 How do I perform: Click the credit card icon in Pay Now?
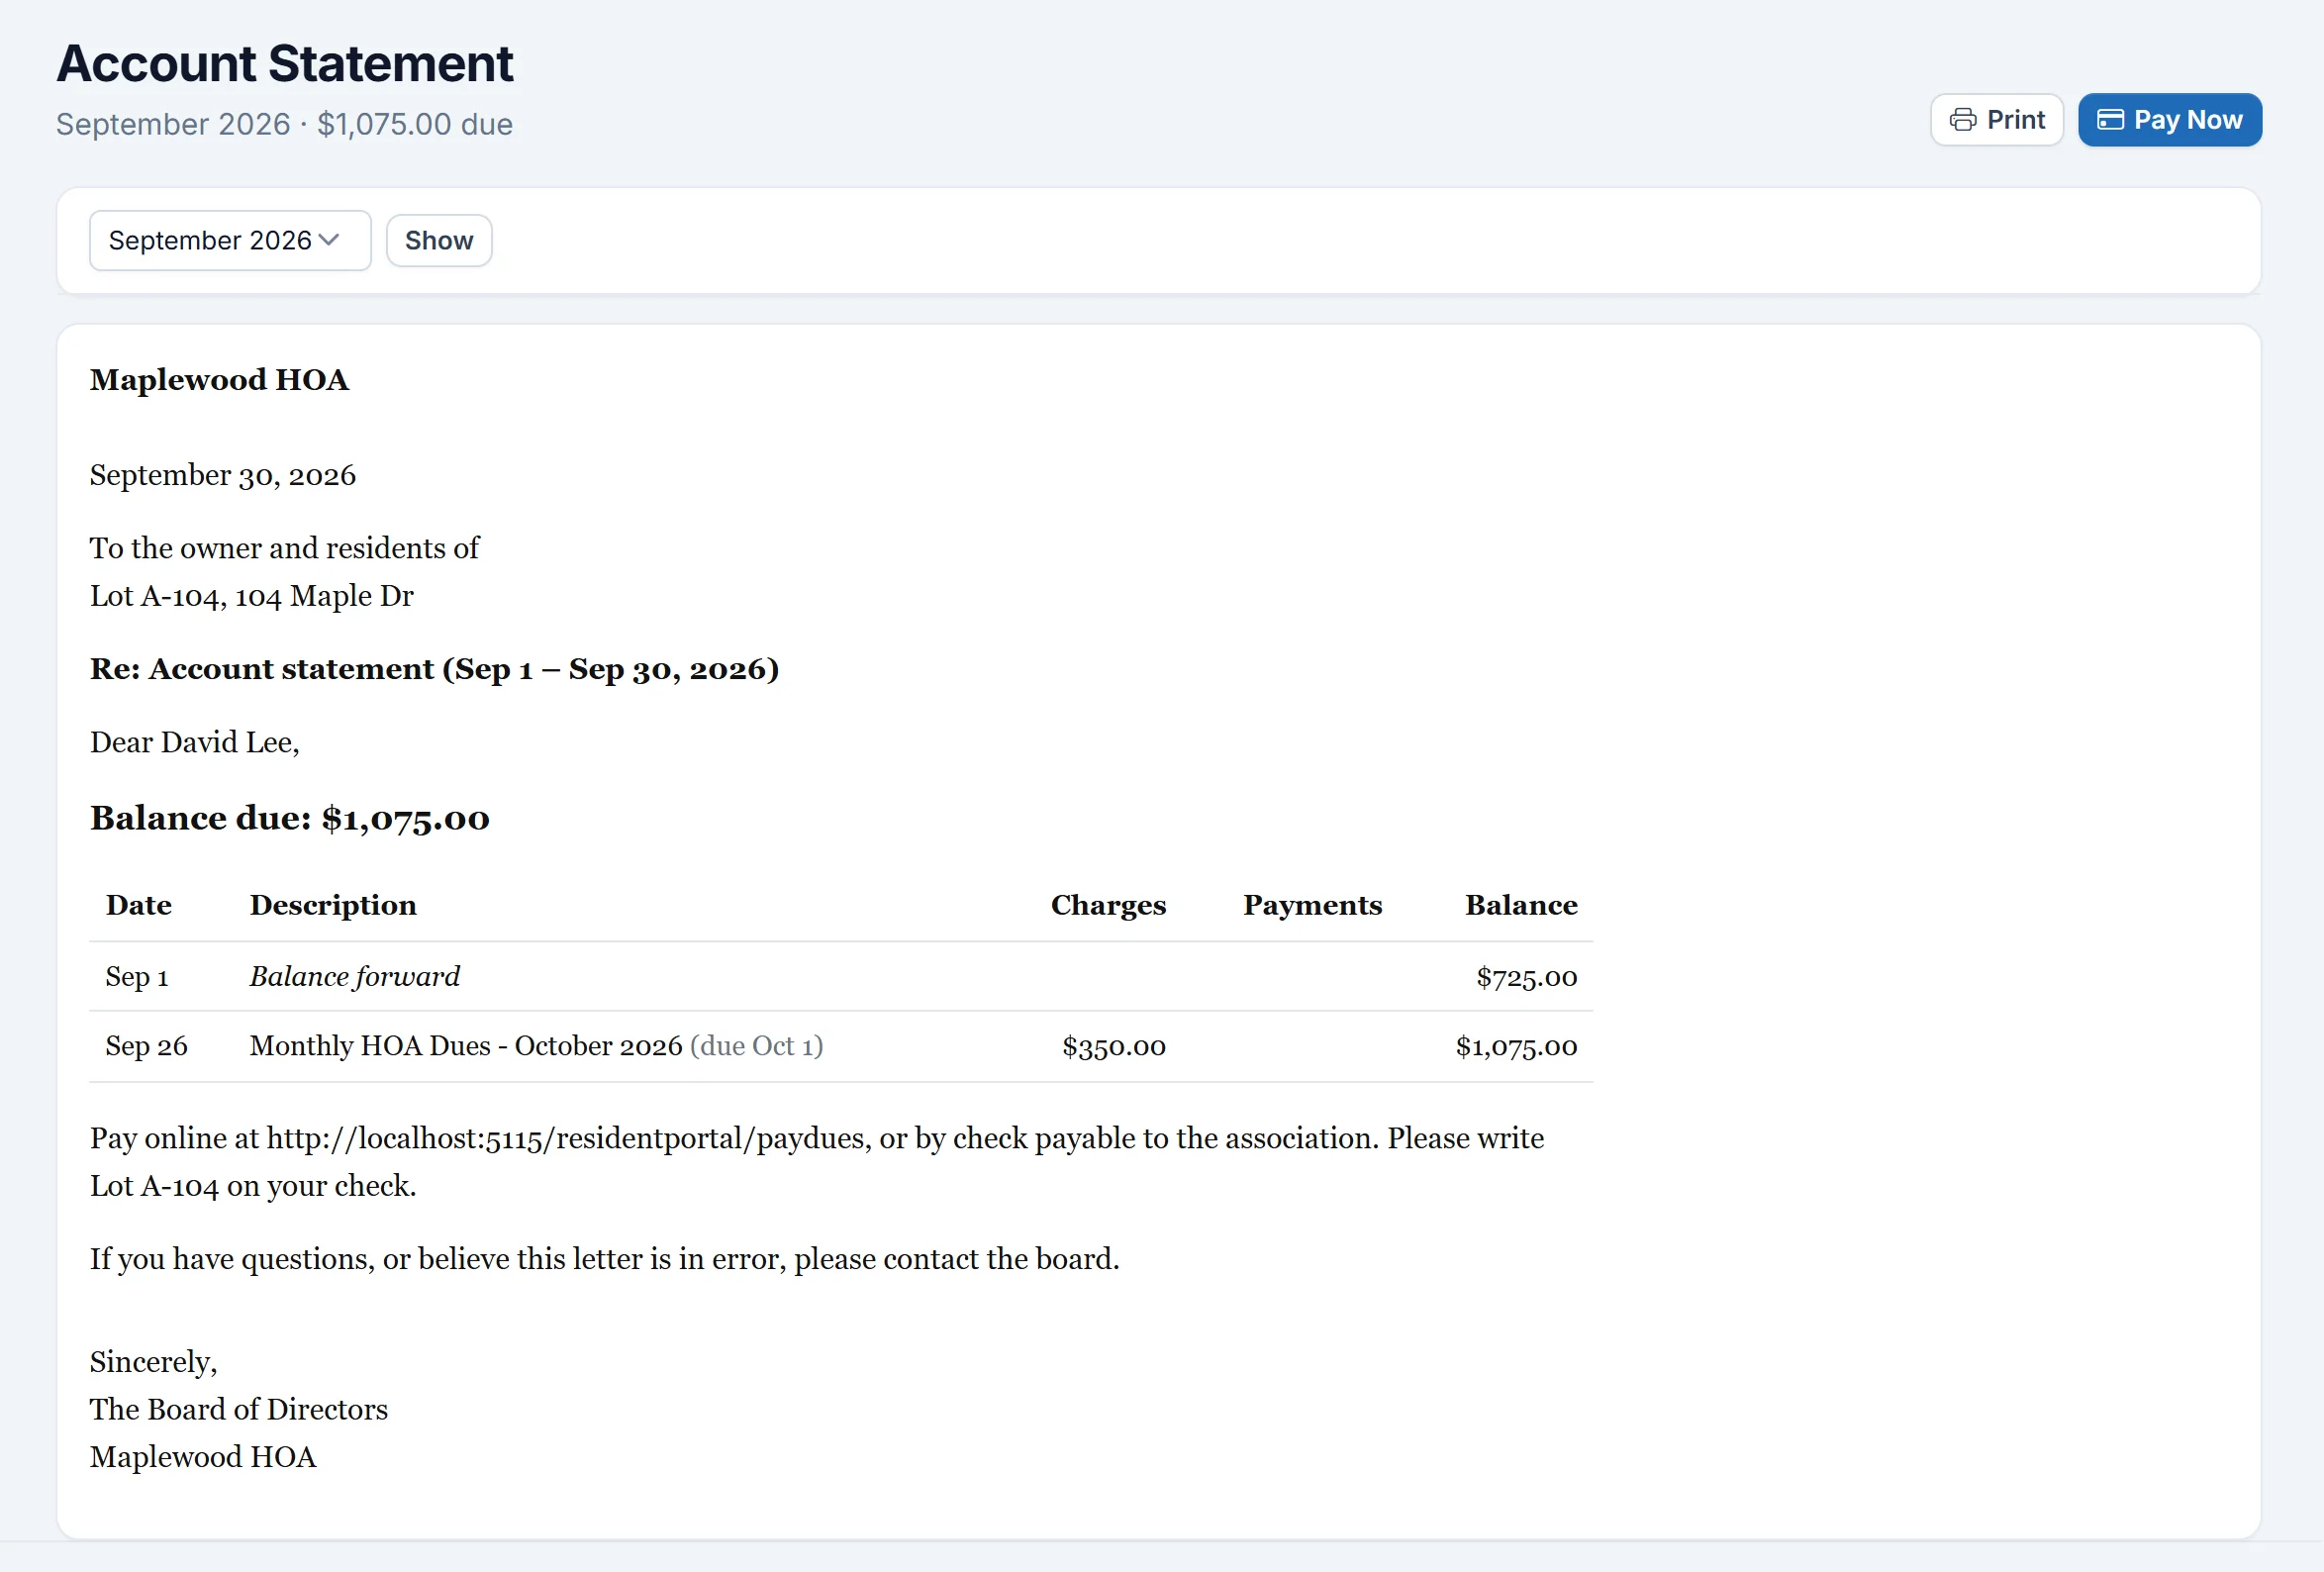click(2110, 120)
